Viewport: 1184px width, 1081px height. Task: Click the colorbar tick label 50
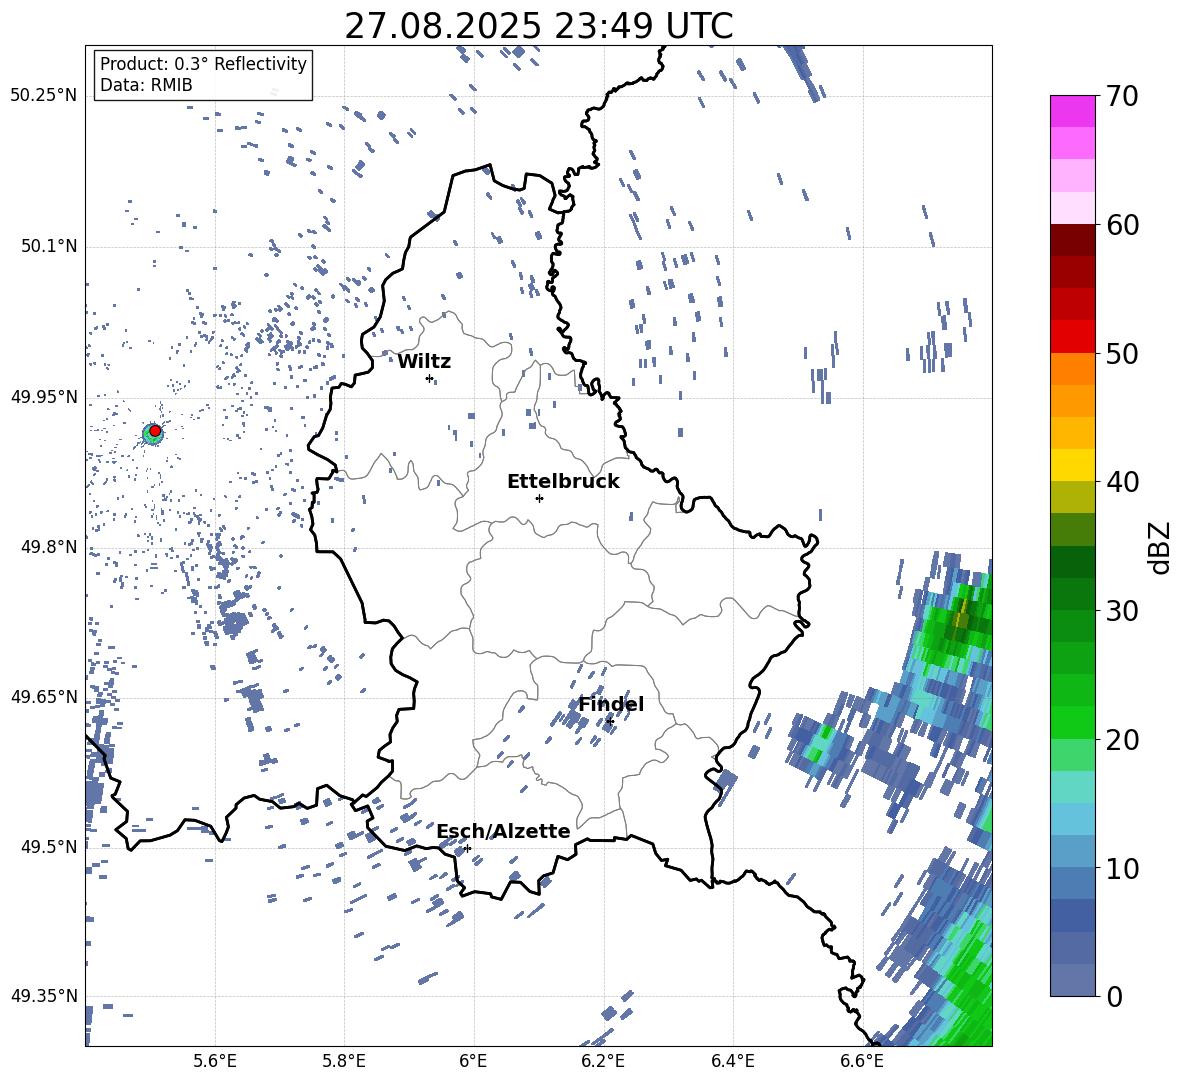click(1121, 354)
